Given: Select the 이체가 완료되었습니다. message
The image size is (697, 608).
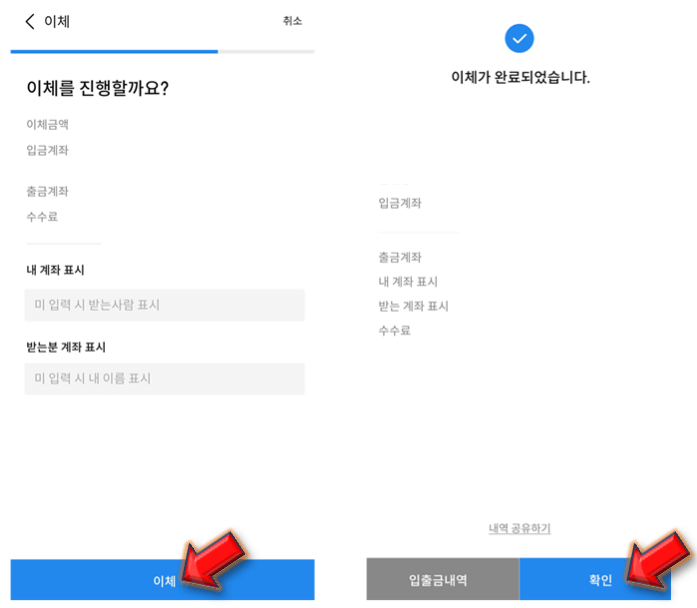Looking at the screenshot, I should pyautogui.click(x=520, y=77).
